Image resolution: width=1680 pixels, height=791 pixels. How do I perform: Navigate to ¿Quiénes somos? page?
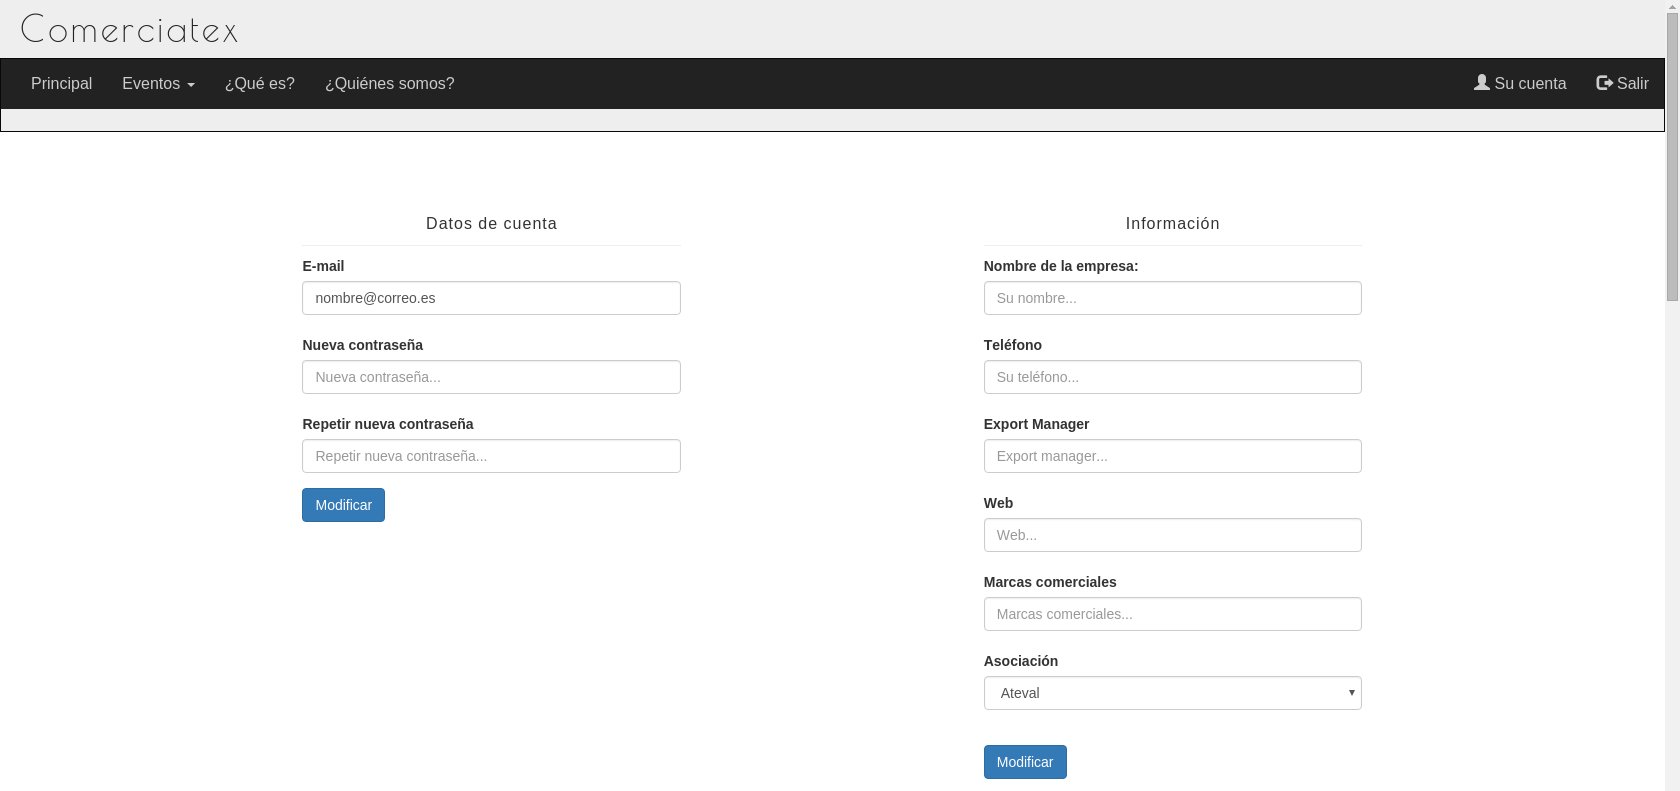point(389,84)
